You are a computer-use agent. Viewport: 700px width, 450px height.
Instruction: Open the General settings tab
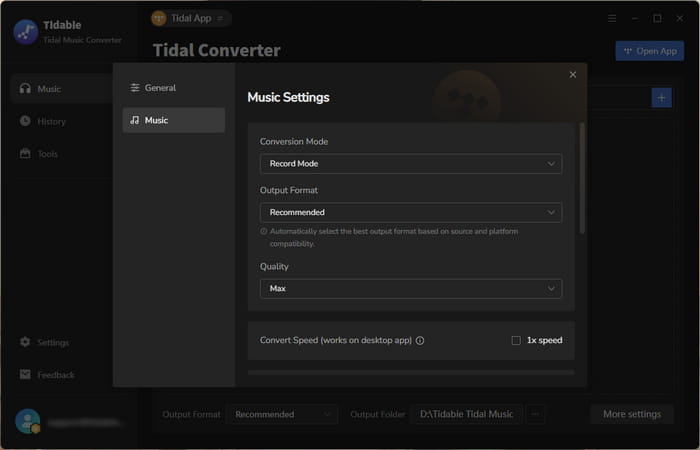[x=174, y=88]
